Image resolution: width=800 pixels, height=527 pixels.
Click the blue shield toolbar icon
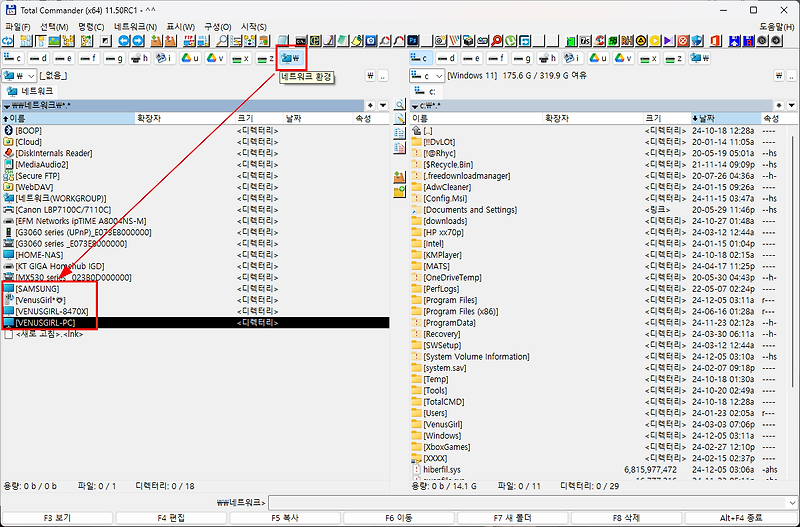[697, 41]
